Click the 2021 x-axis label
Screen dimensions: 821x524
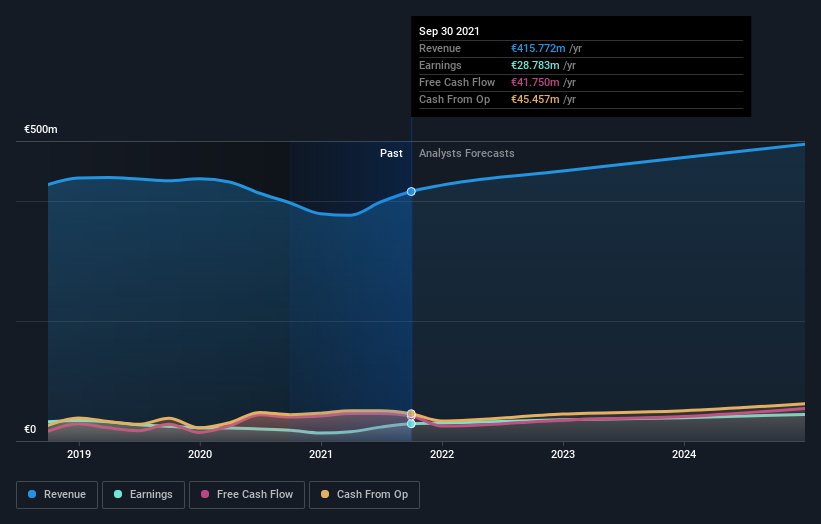pos(321,454)
